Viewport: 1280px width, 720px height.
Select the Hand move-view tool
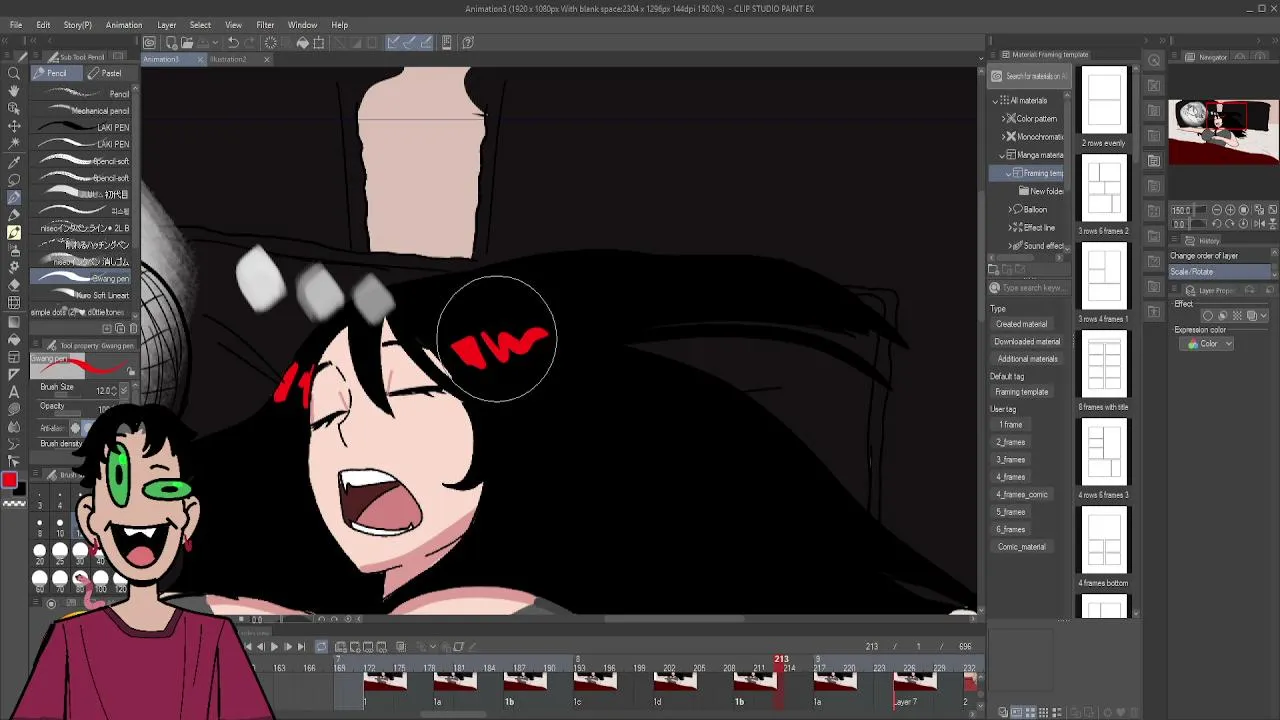[x=14, y=91]
